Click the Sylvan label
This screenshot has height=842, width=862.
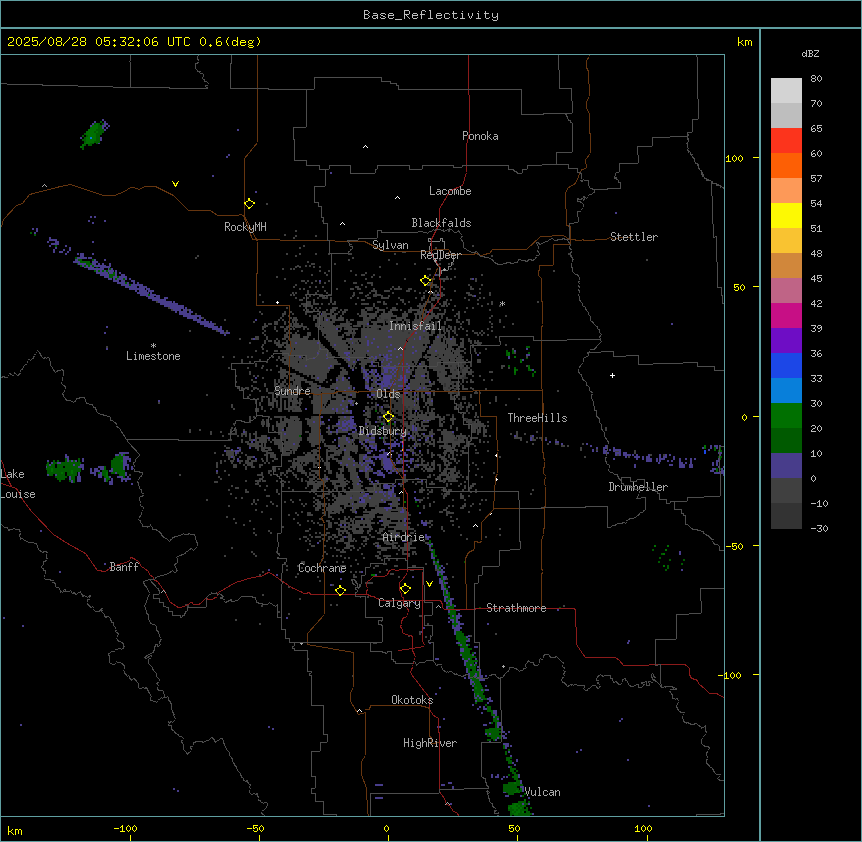coord(390,245)
